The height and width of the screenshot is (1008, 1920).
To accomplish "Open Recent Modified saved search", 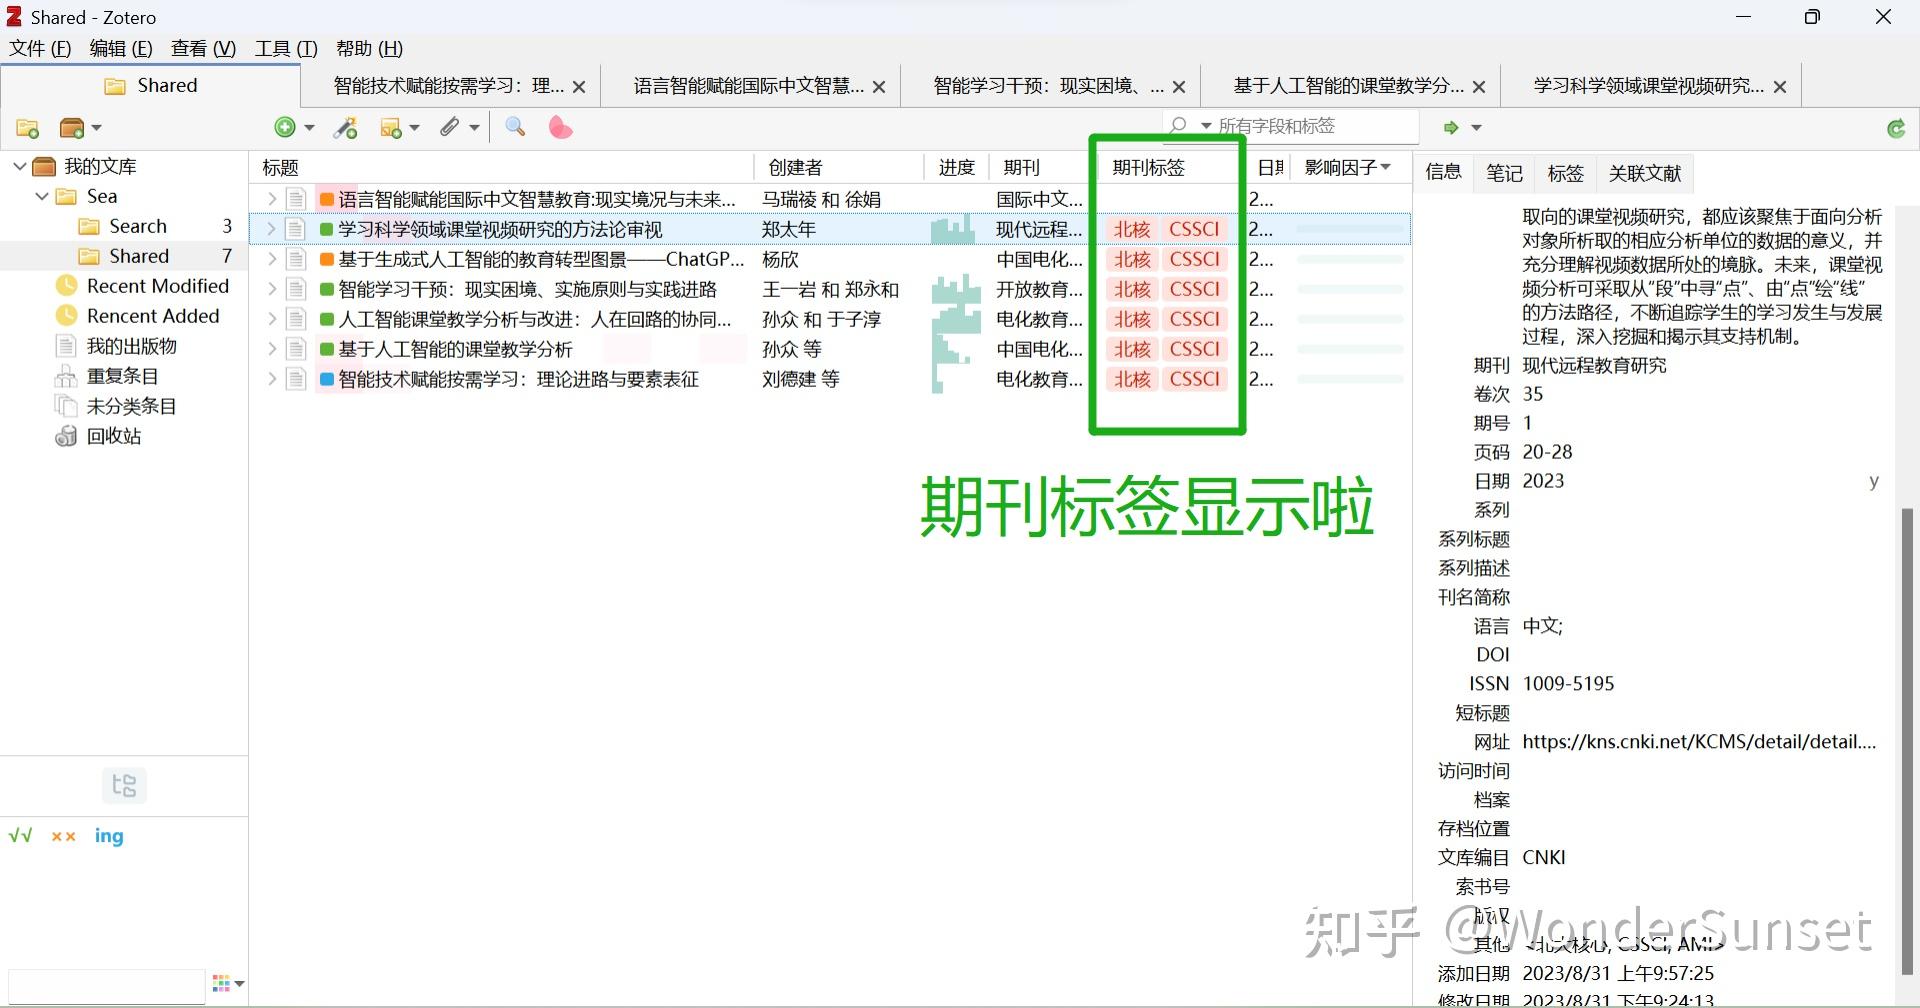I will click(158, 286).
